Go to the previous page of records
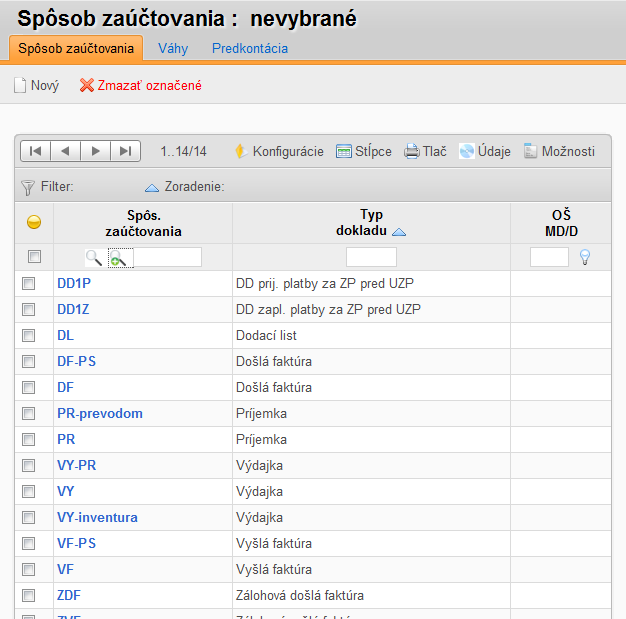Viewport: 626px width, 619px height. pos(65,151)
